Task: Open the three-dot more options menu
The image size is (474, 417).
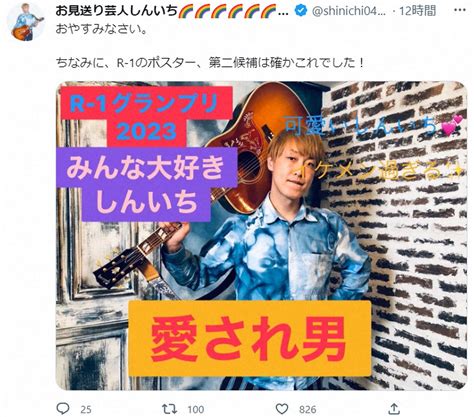Action: (459, 10)
